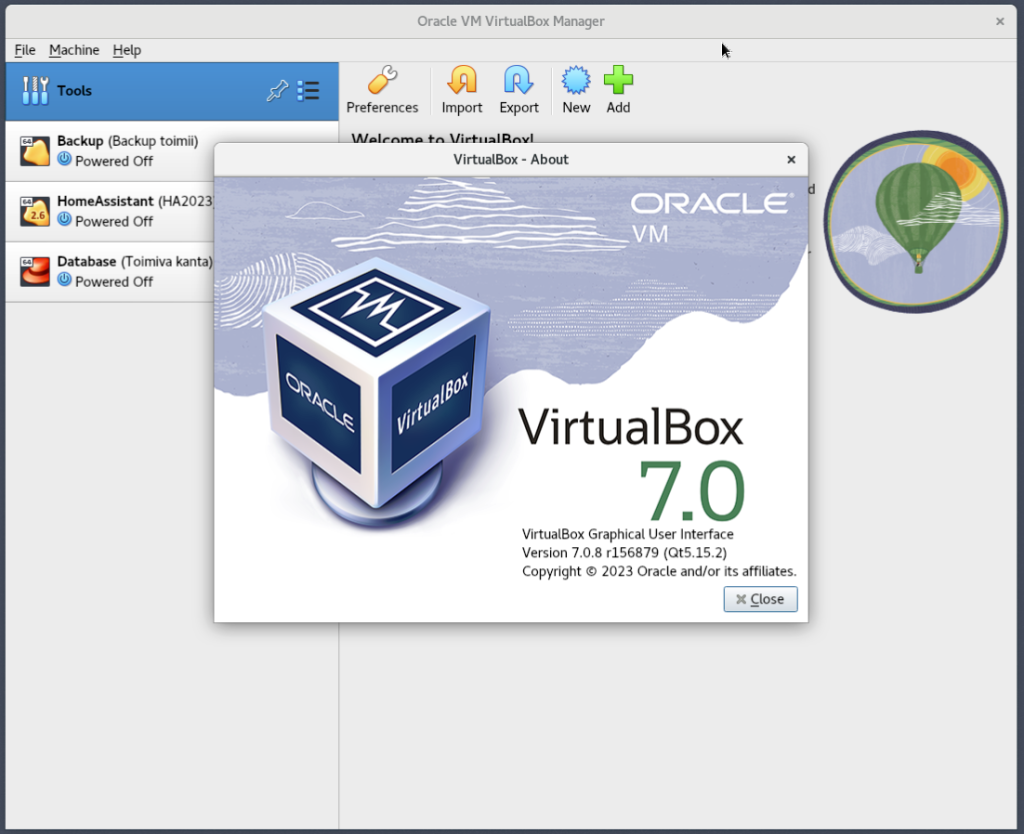Select the HomeAssistant virtual machine
1024x834 pixels.
pos(110,211)
